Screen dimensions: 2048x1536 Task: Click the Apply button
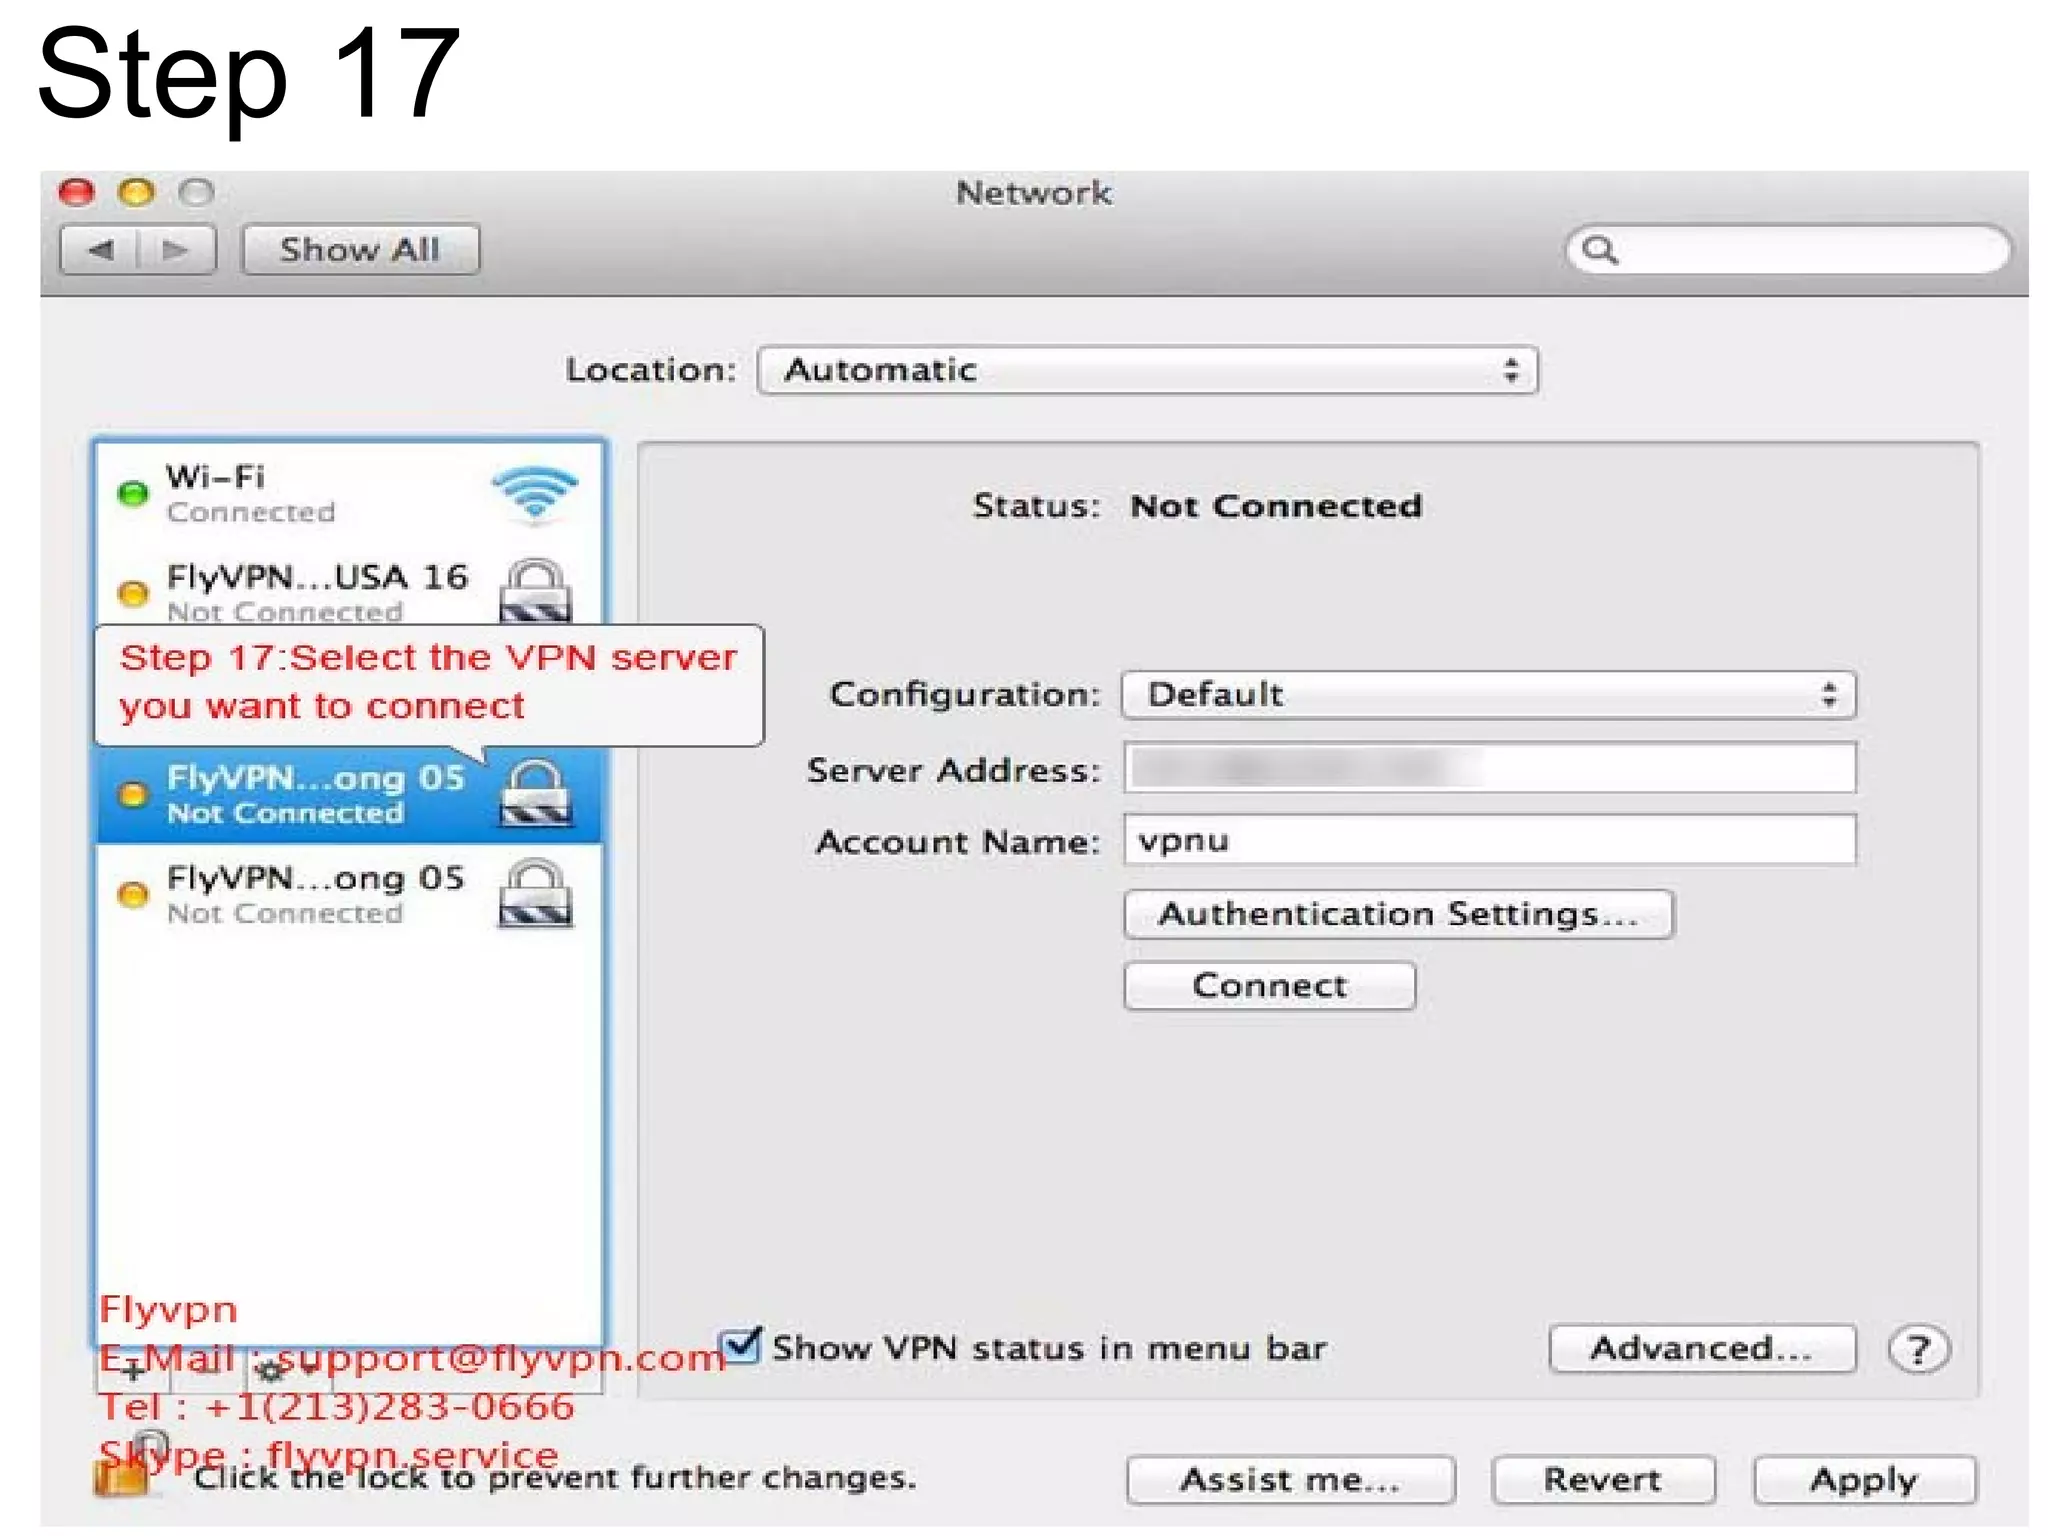pyautogui.click(x=1865, y=1480)
